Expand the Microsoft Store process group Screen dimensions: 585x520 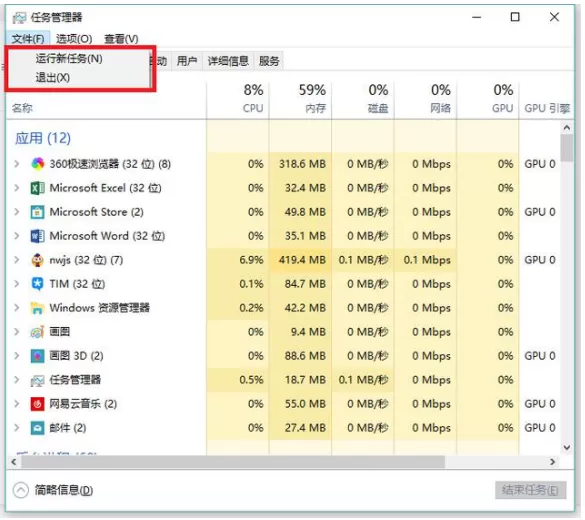click(x=16, y=212)
